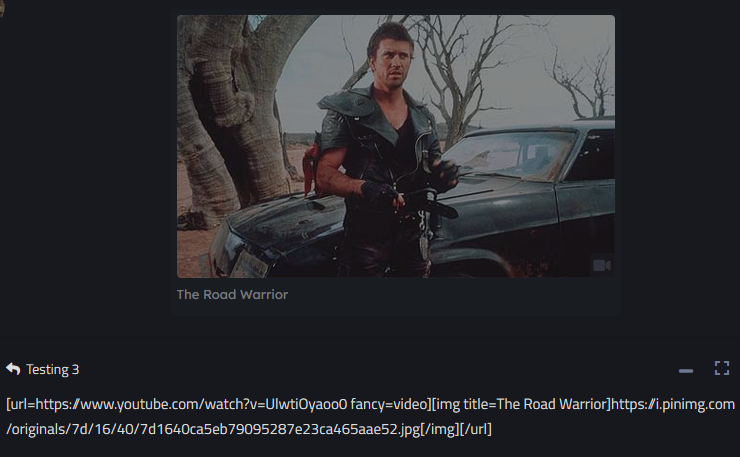This screenshot has width=740, height=457.
Task: Place cursor after the closing [/url] tag
Action: (492, 429)
